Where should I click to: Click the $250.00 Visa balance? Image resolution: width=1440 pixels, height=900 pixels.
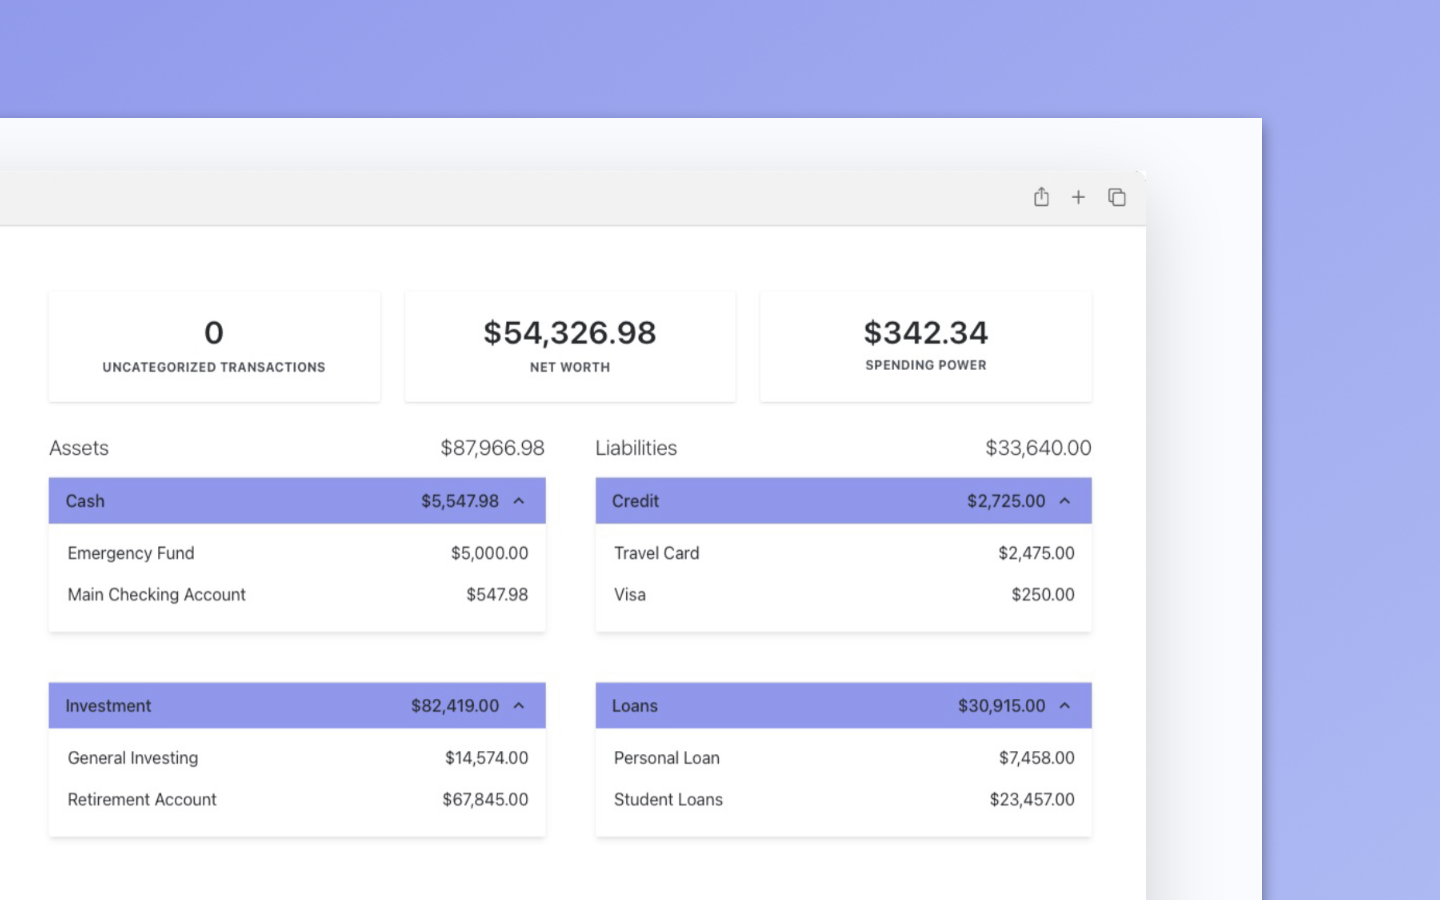pos(1043,594)
